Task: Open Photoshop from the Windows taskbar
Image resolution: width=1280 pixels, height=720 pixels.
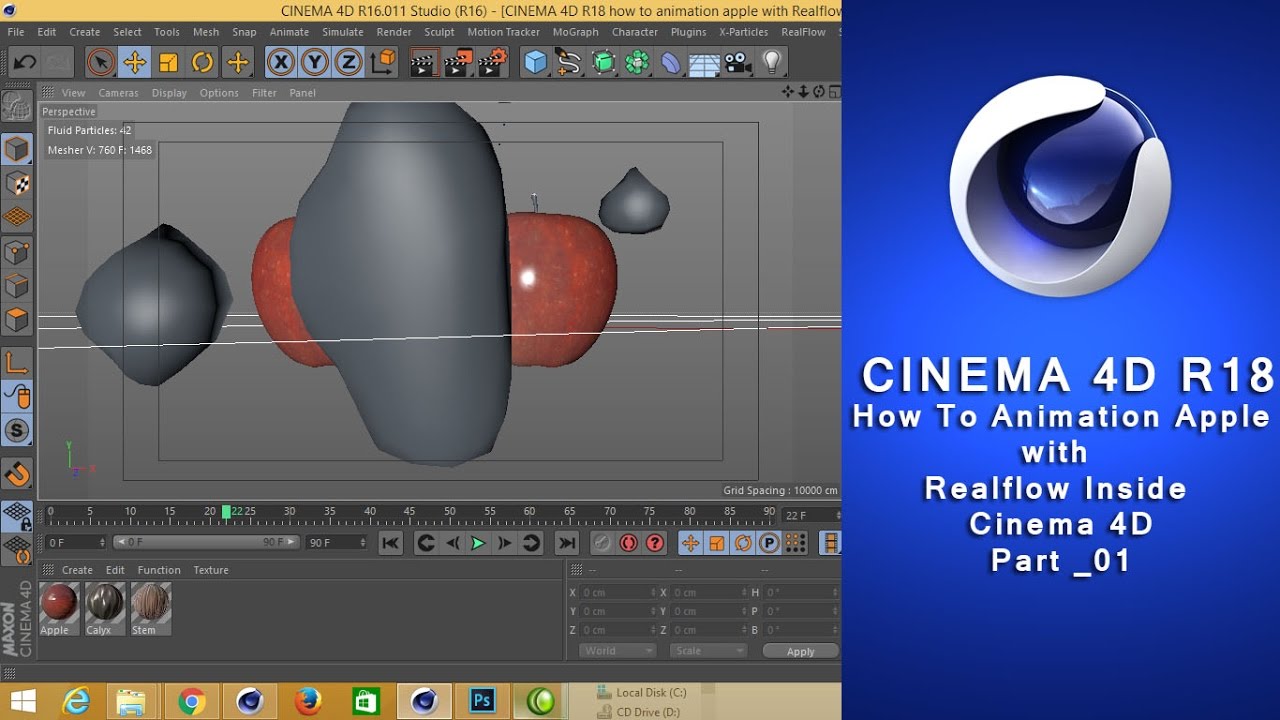Action: tap(483, 702)
